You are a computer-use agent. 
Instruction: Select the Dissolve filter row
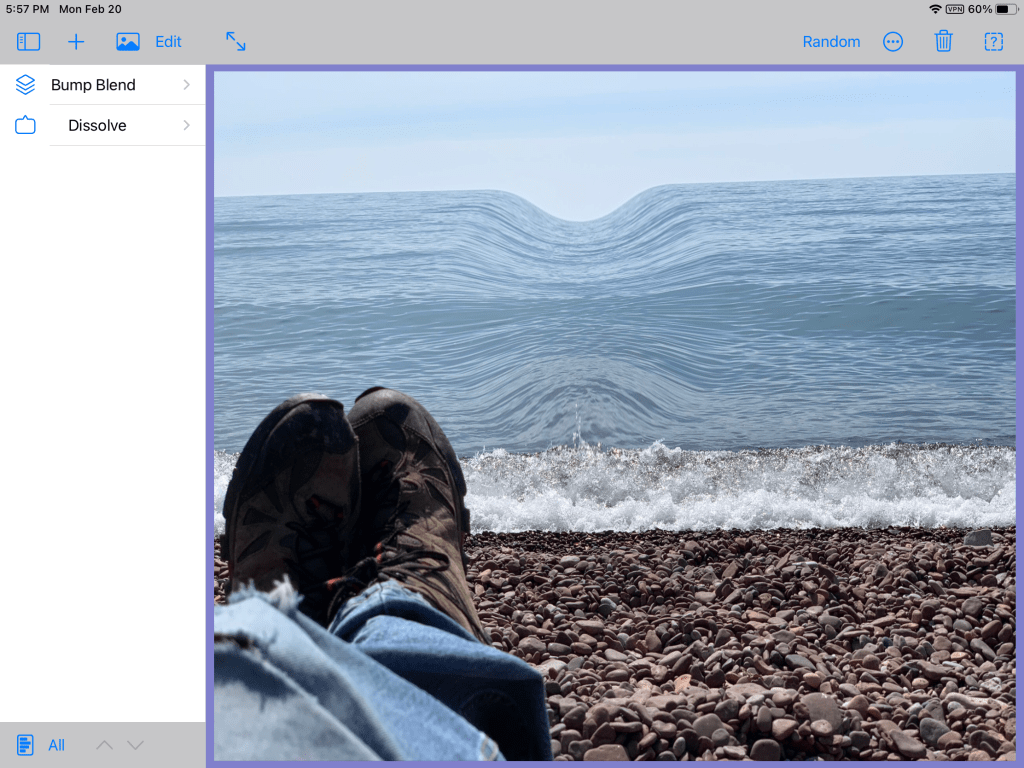tap(110, 126)
